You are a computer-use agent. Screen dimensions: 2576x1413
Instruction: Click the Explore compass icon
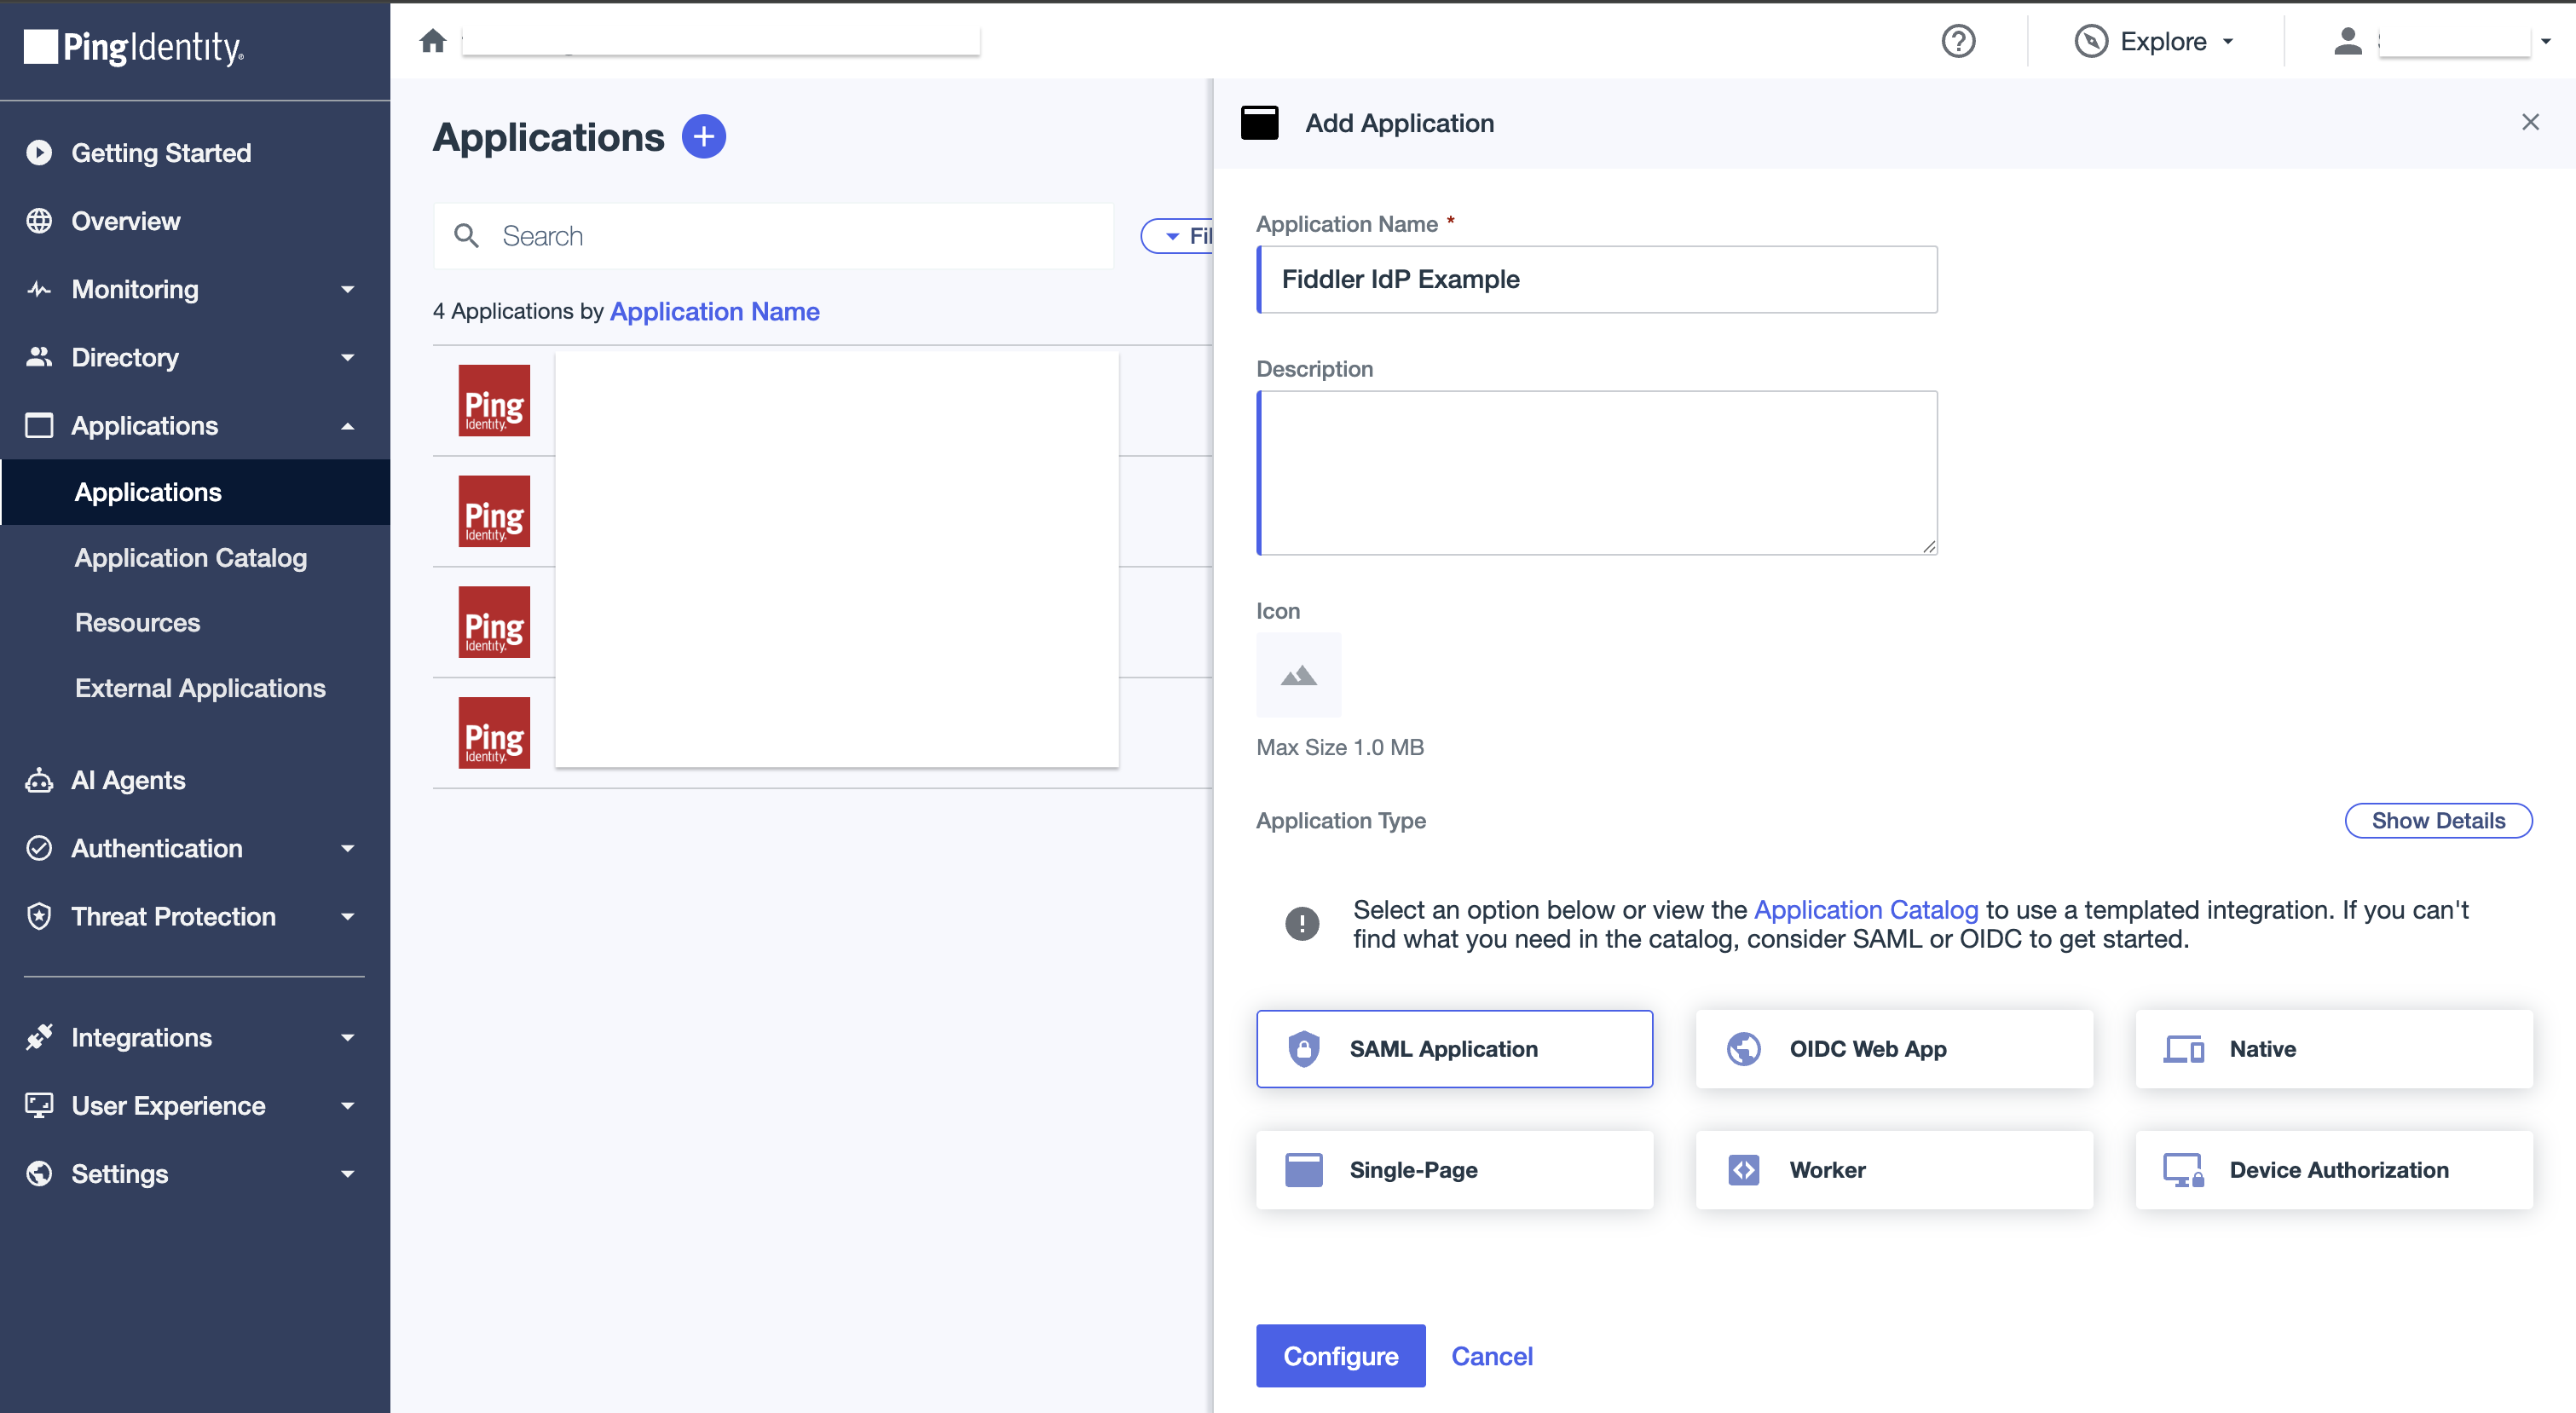tap(2091, 41)
